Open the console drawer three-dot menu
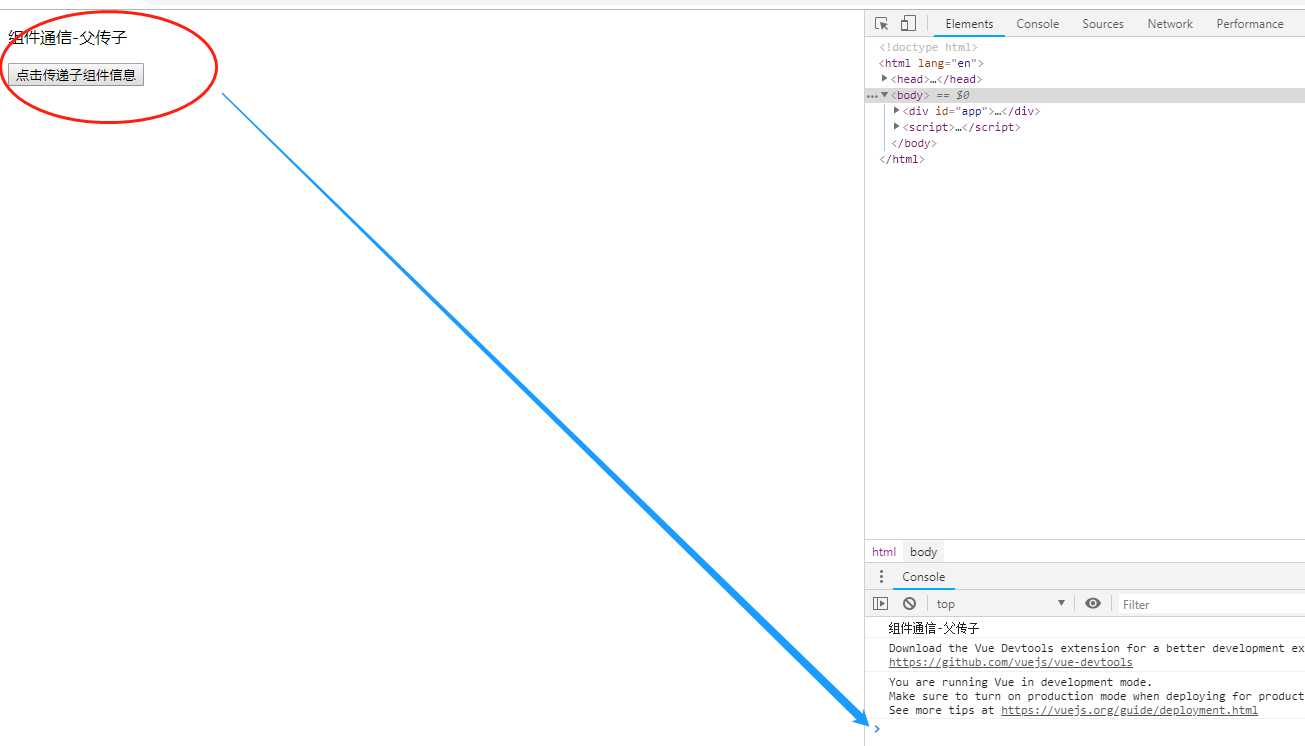This screenshot has height=746, width=1305. pos(881,577)
